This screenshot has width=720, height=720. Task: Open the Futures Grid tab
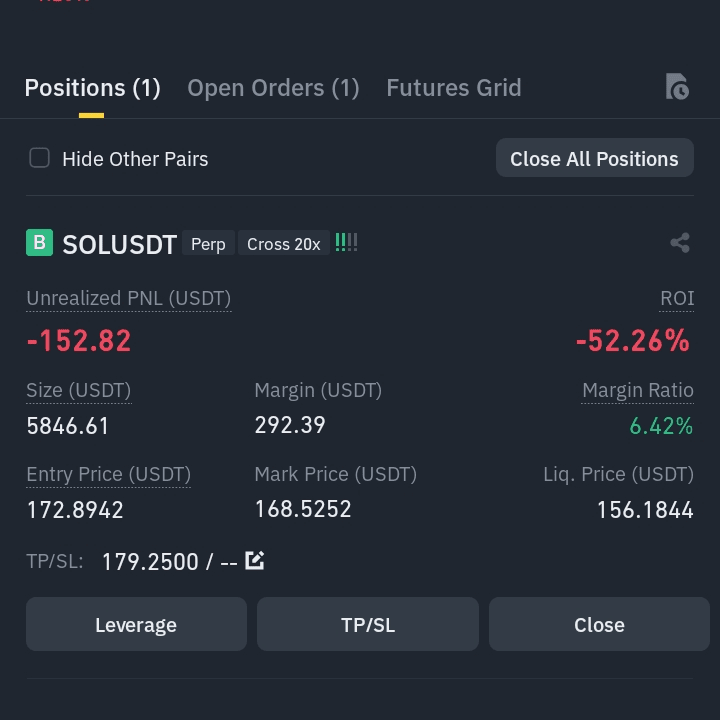pyautogui.click(x=454, y=88)
